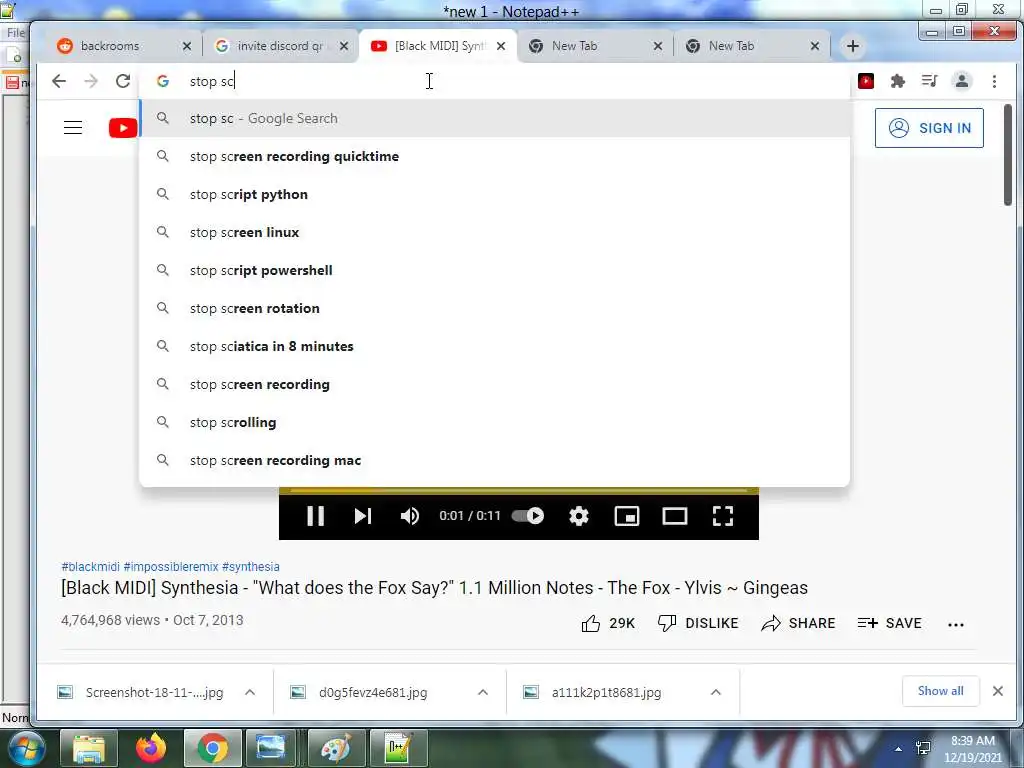This screenshot has width=1024, height=768.
Task: Select the 'stop screen recording' suggestion
Action: 495,385
